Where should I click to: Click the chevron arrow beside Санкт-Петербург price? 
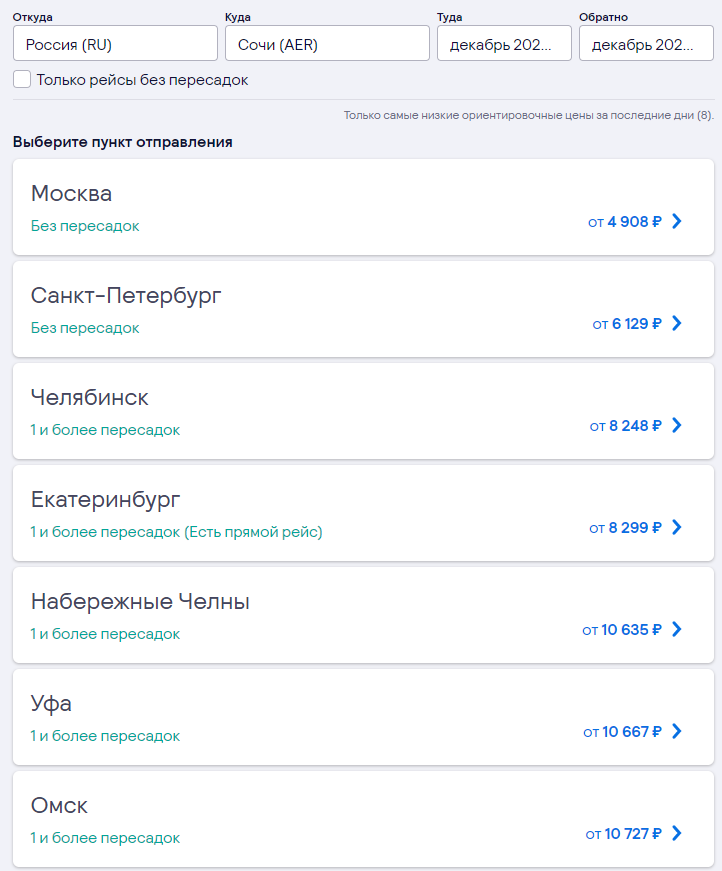(x=676, y=323)
